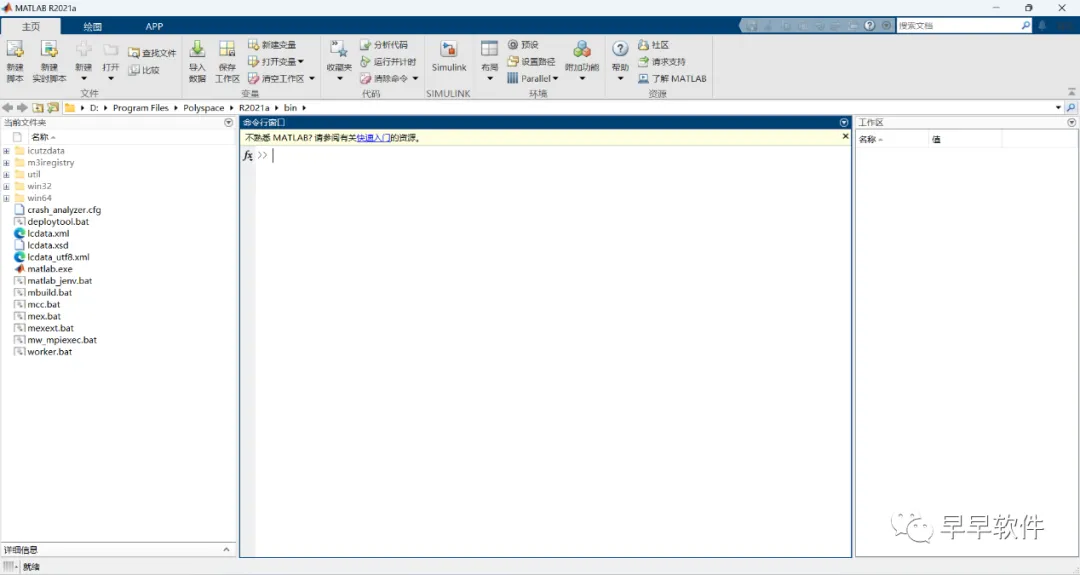Open the 命令行窗口 panel actions menu
The height and width of the screenshot is (575, 1080).
844,123
